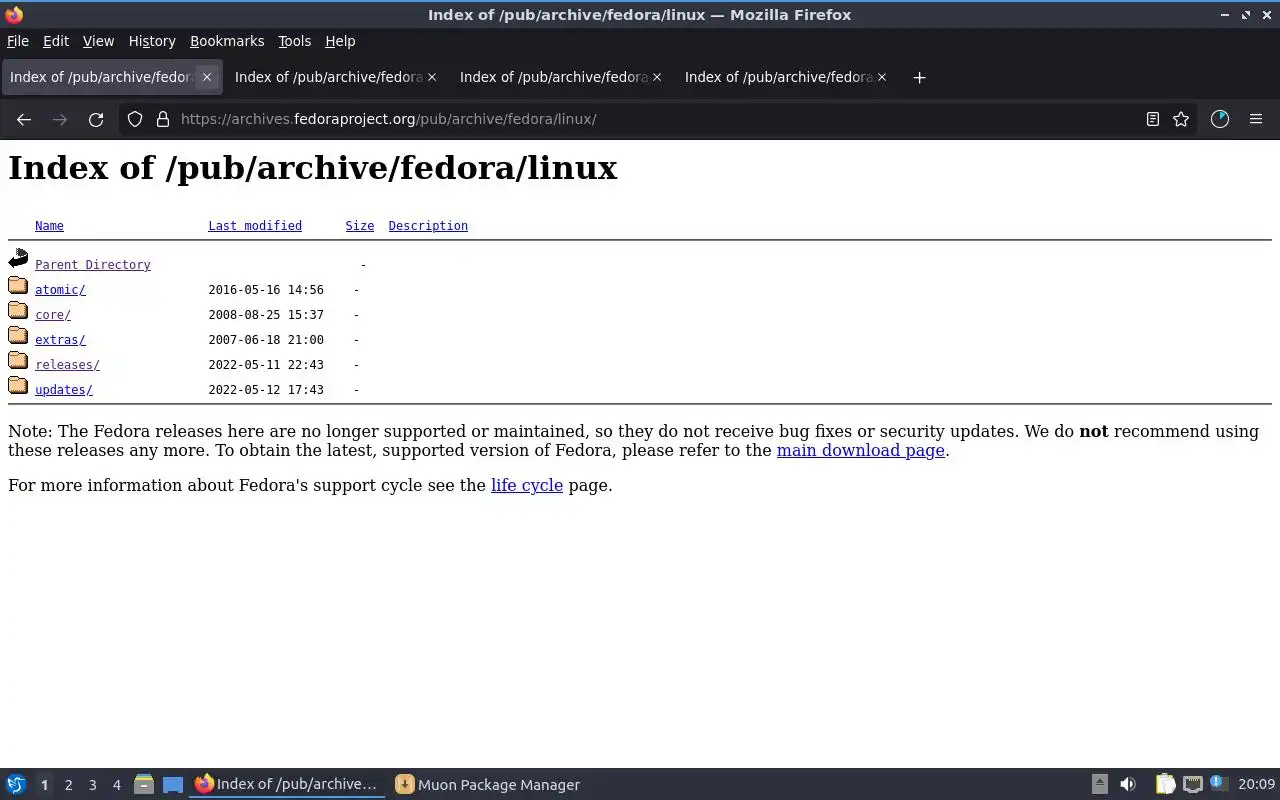This screenshot has width=1280, height=800.
Task: Open the clipboard manager tray icon
Action: [1165, 785]
